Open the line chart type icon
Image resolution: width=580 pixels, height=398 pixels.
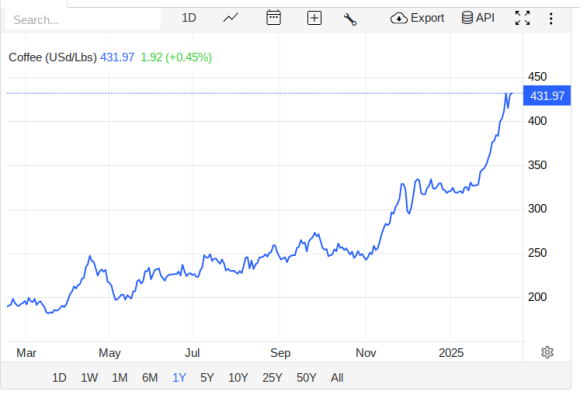[x=231, y=18]
